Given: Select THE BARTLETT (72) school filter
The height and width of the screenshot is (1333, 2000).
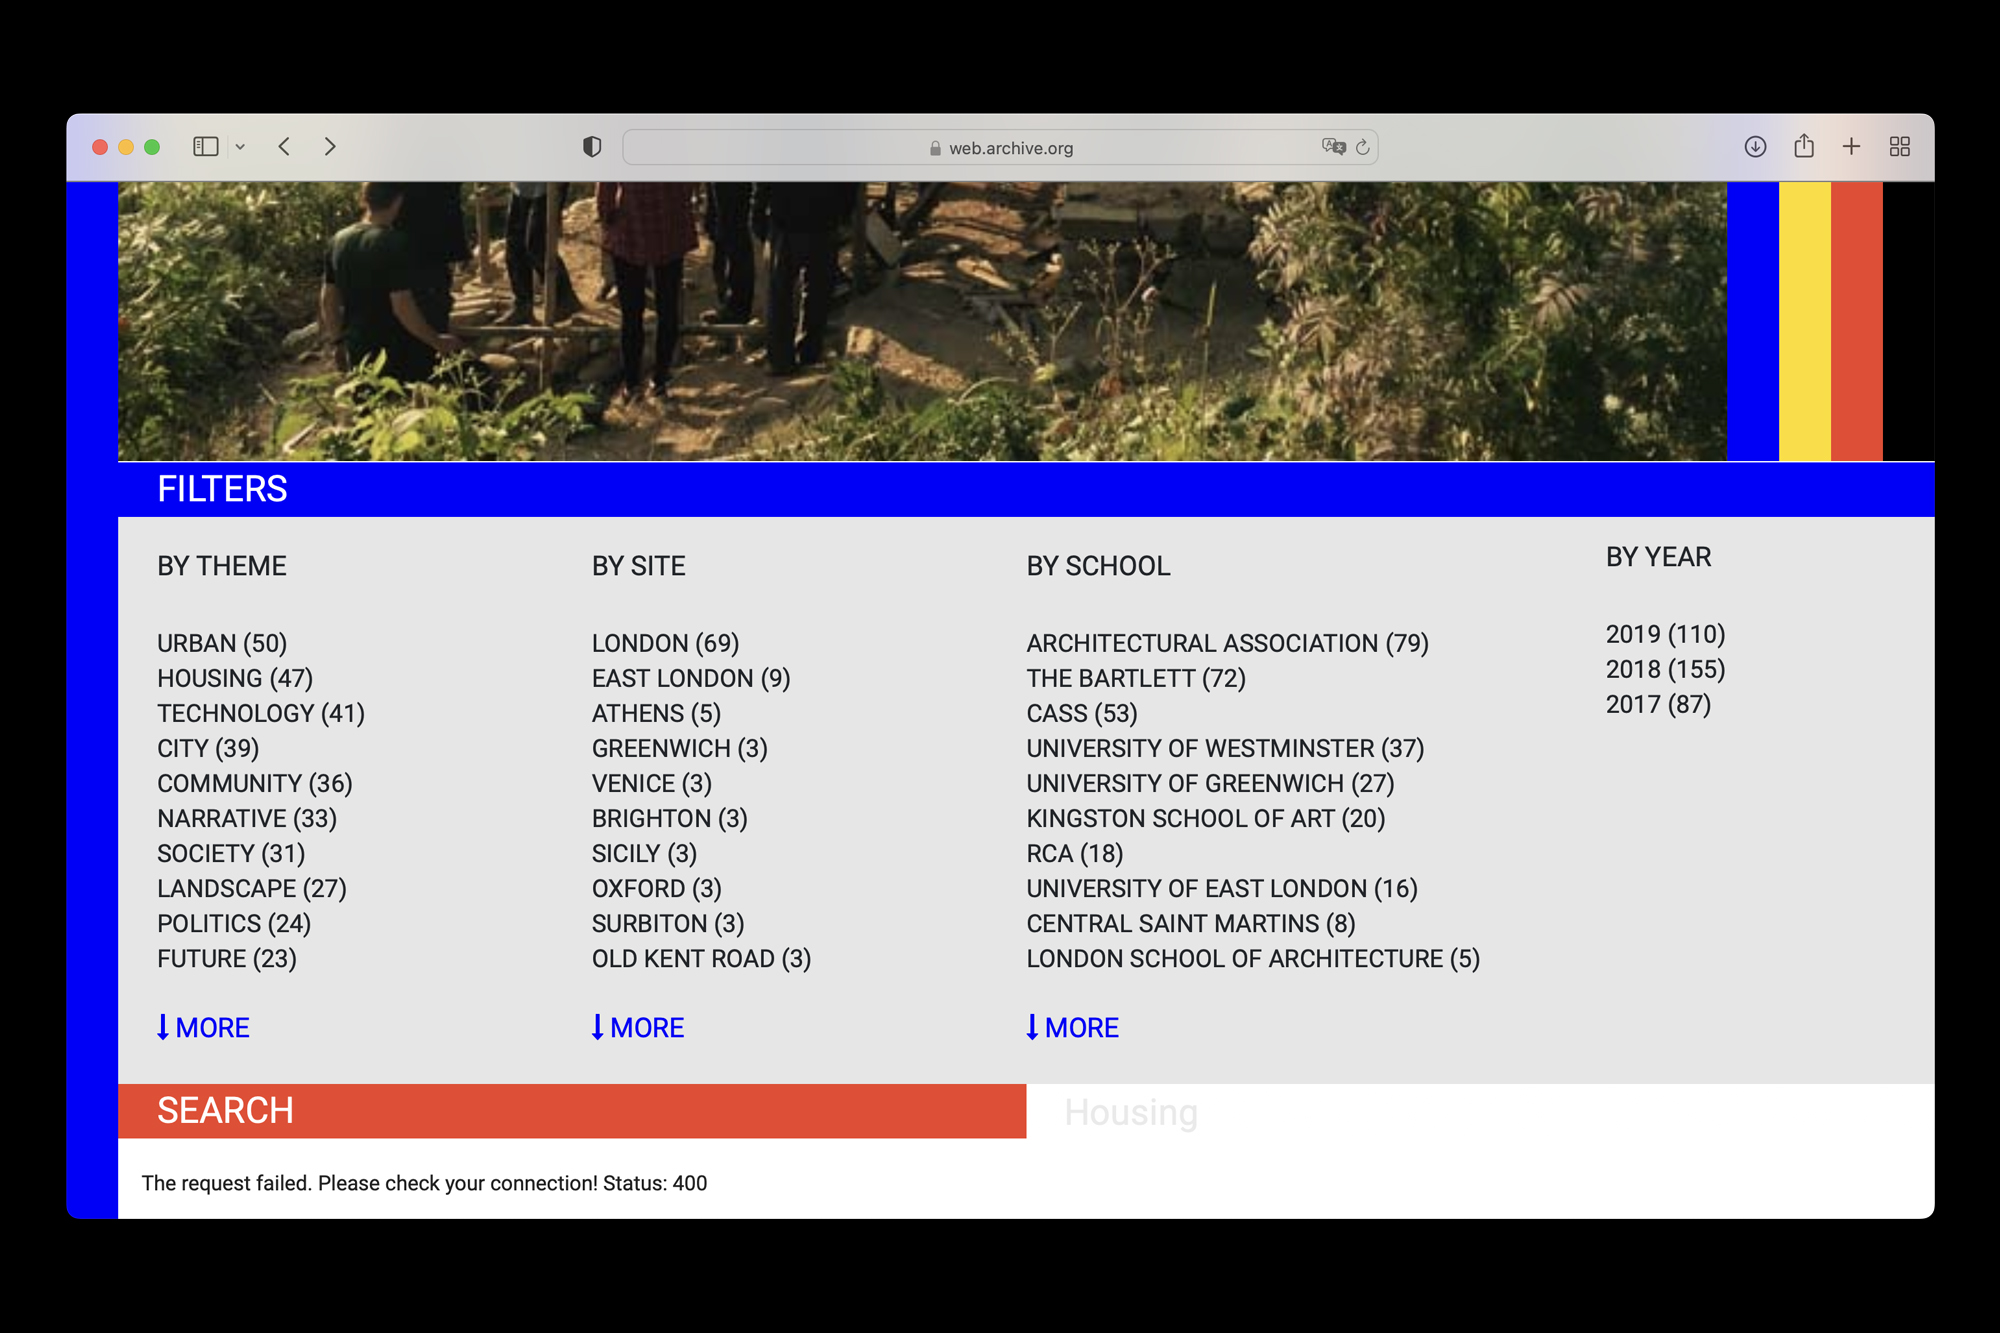Looking at the screenshot, I should 1136,678.
